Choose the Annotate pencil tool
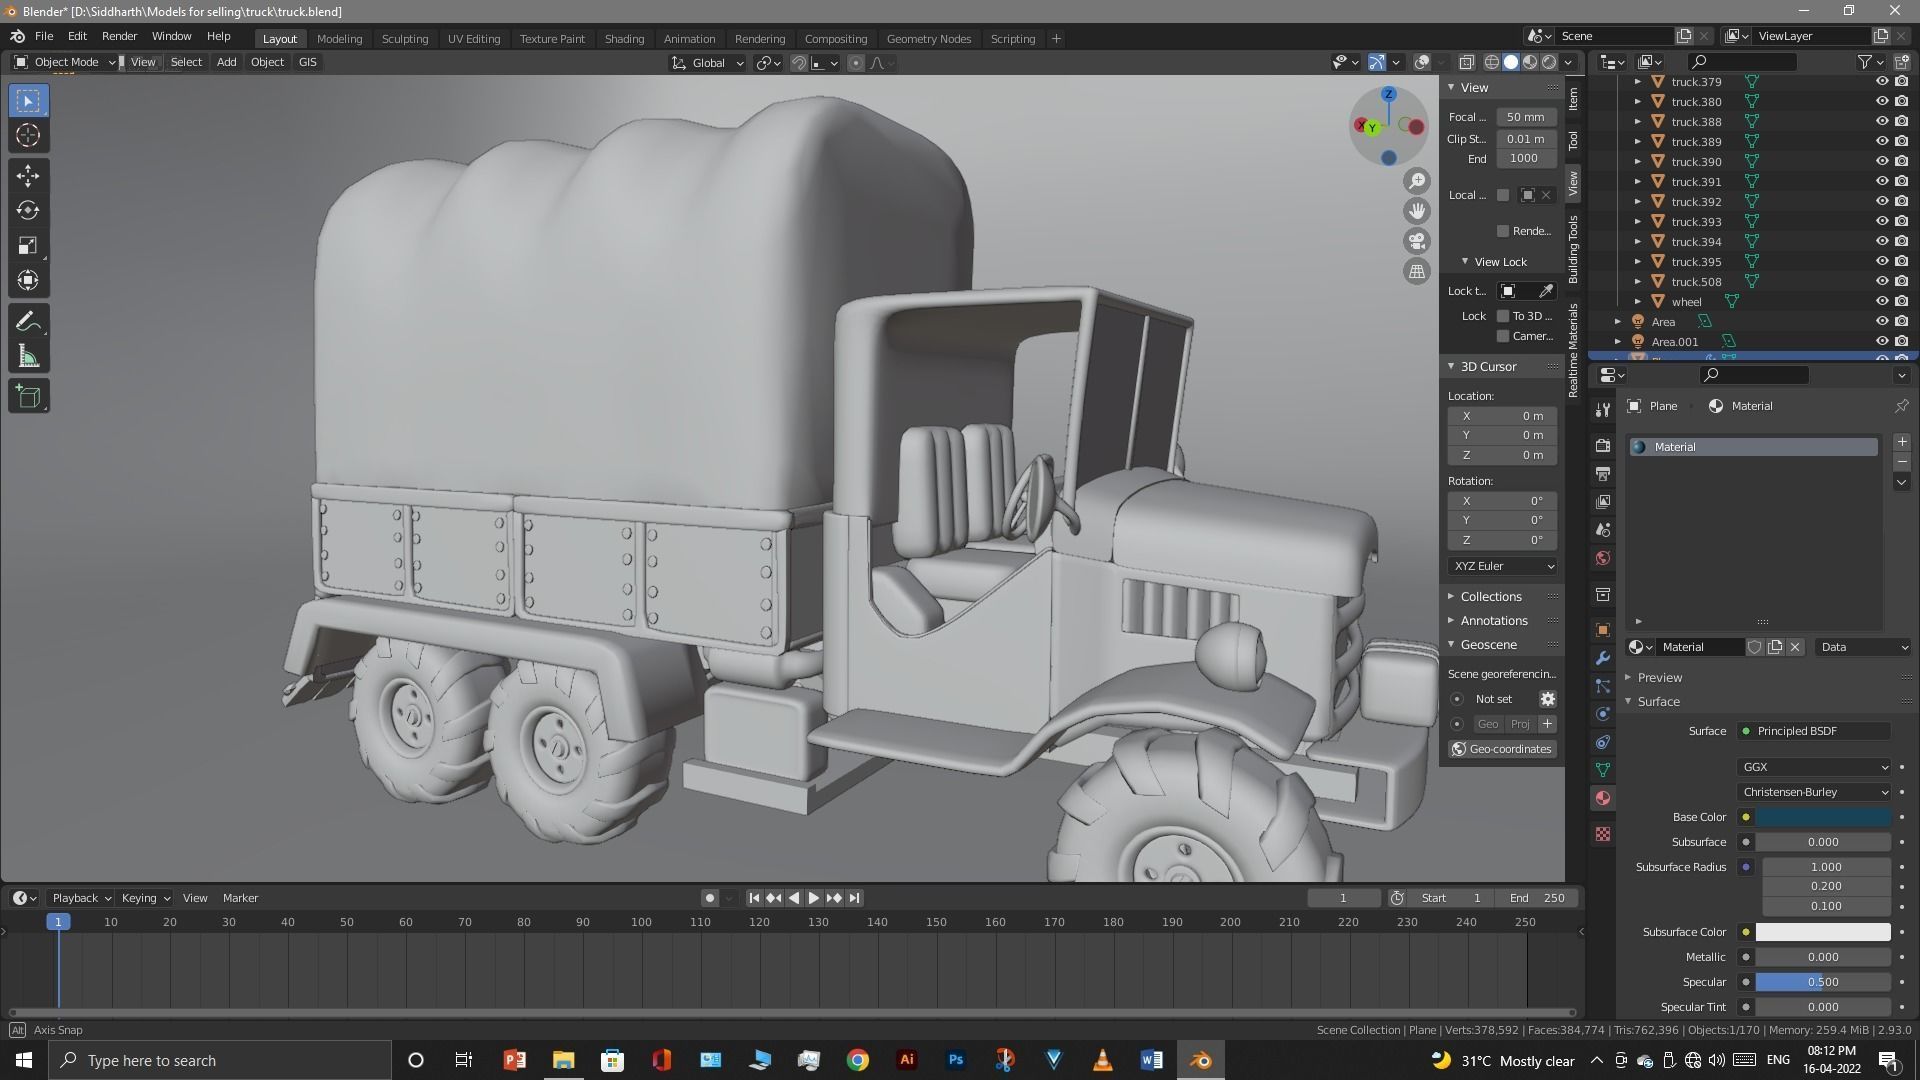Viewport: 1920px width, 1080px height. coord(28,322)
